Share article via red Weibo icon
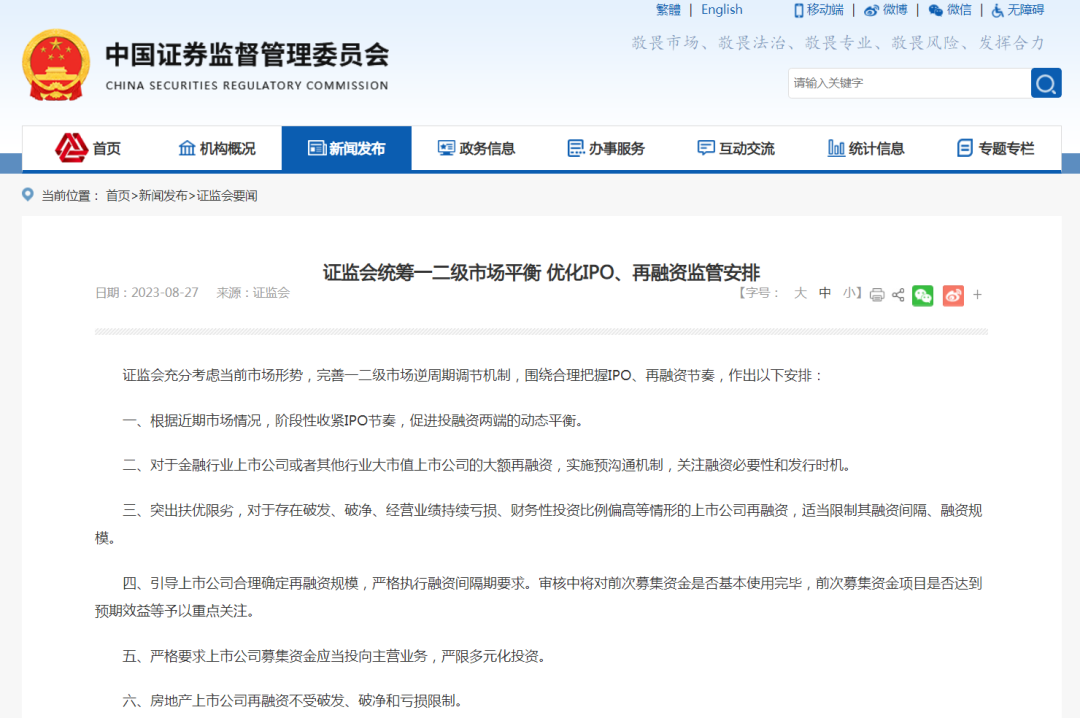Screen dimensions: 1080x718 coord(953,295)
